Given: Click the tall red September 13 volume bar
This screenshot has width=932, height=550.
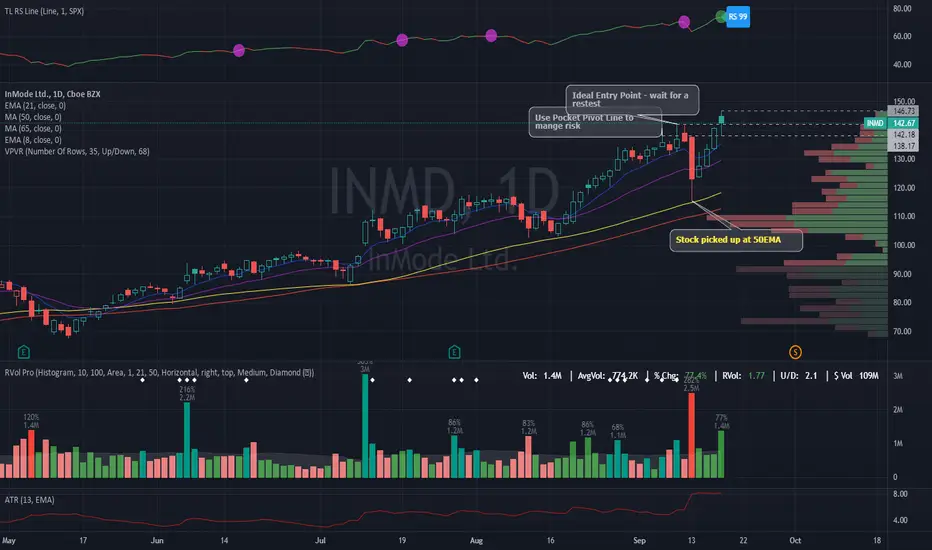Looking at the screenshot, I should coord(691,435).
